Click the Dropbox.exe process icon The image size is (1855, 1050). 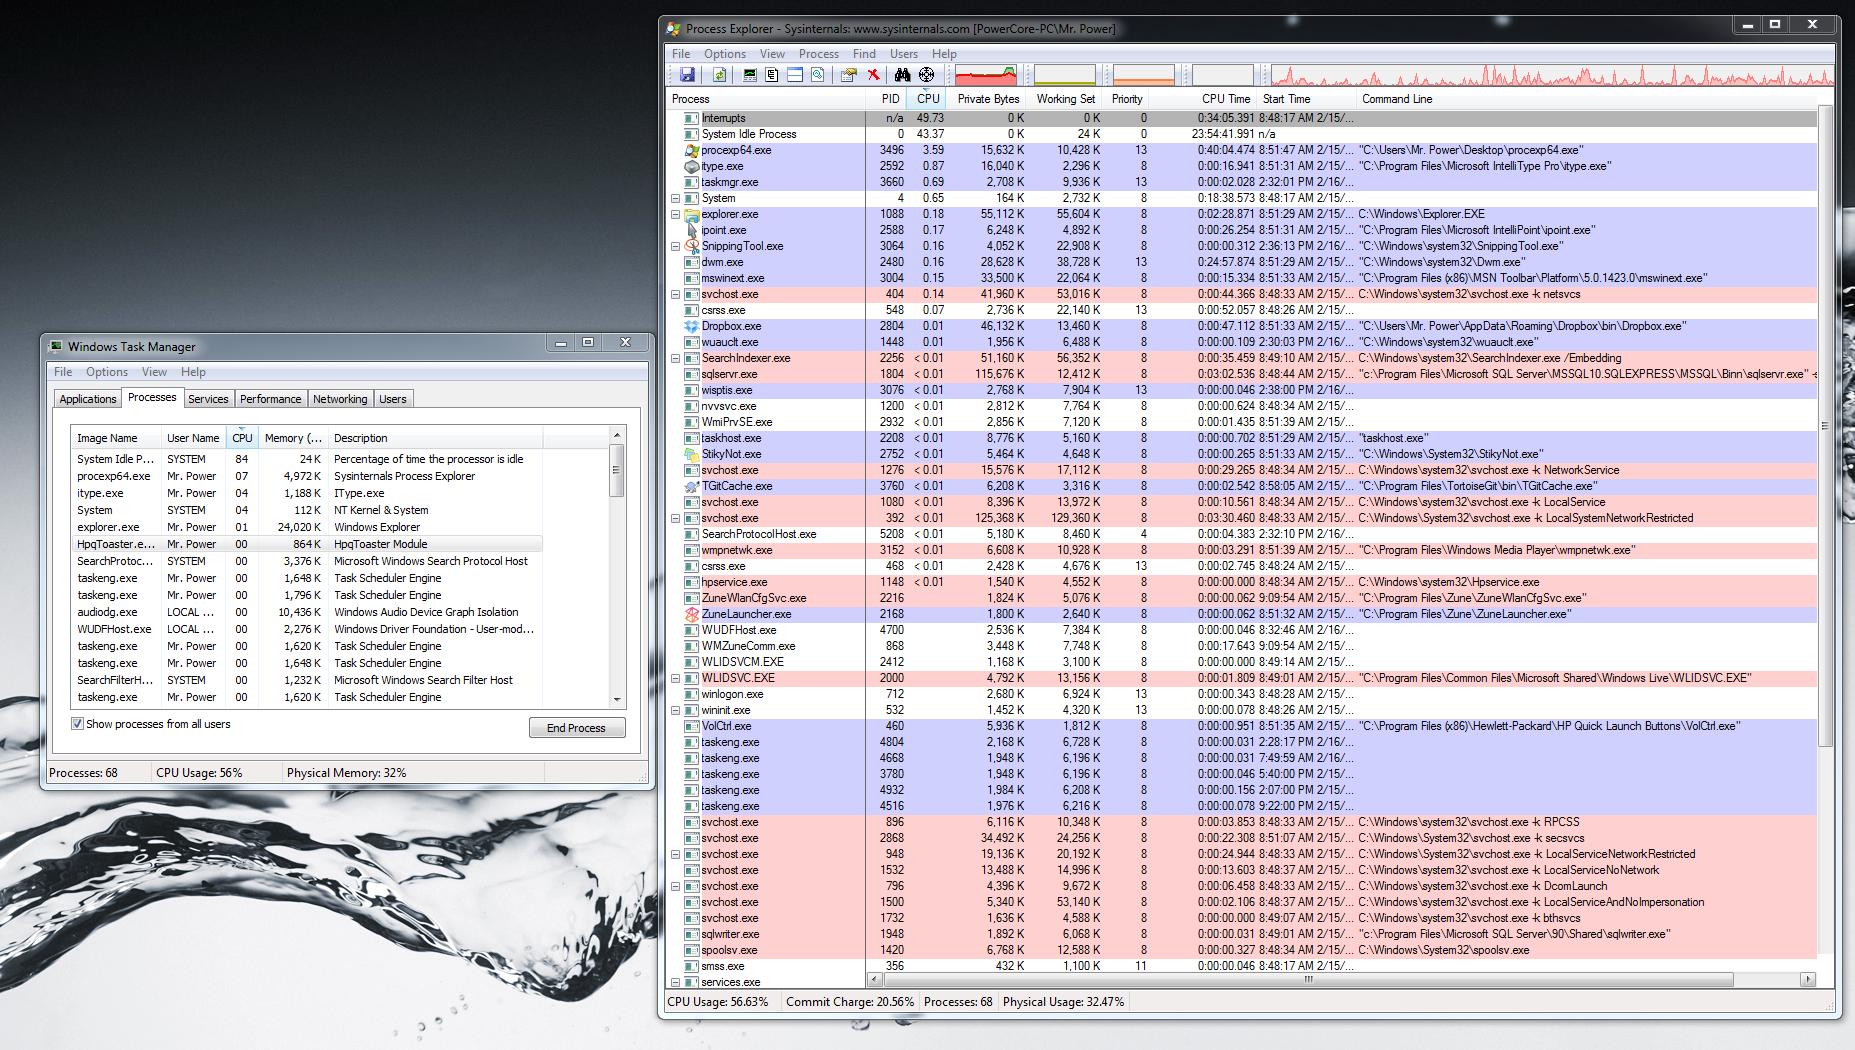click(691, 326)
